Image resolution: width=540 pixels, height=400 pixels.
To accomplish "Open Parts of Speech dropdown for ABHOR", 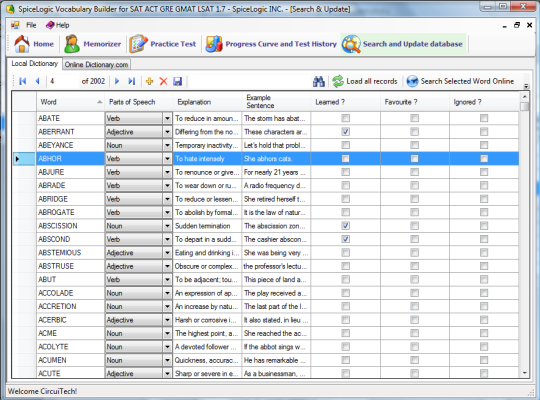I will [x=167, y=158].
